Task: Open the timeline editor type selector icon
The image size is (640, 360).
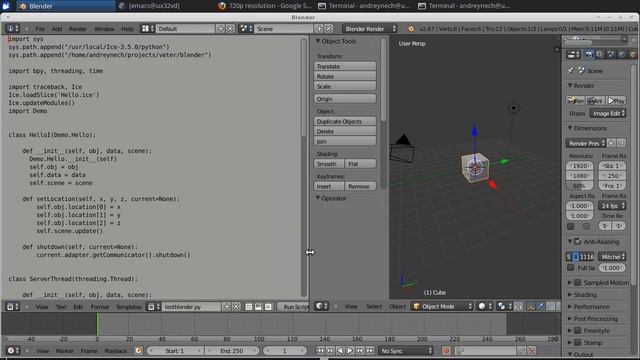Action: click(12, 351)
